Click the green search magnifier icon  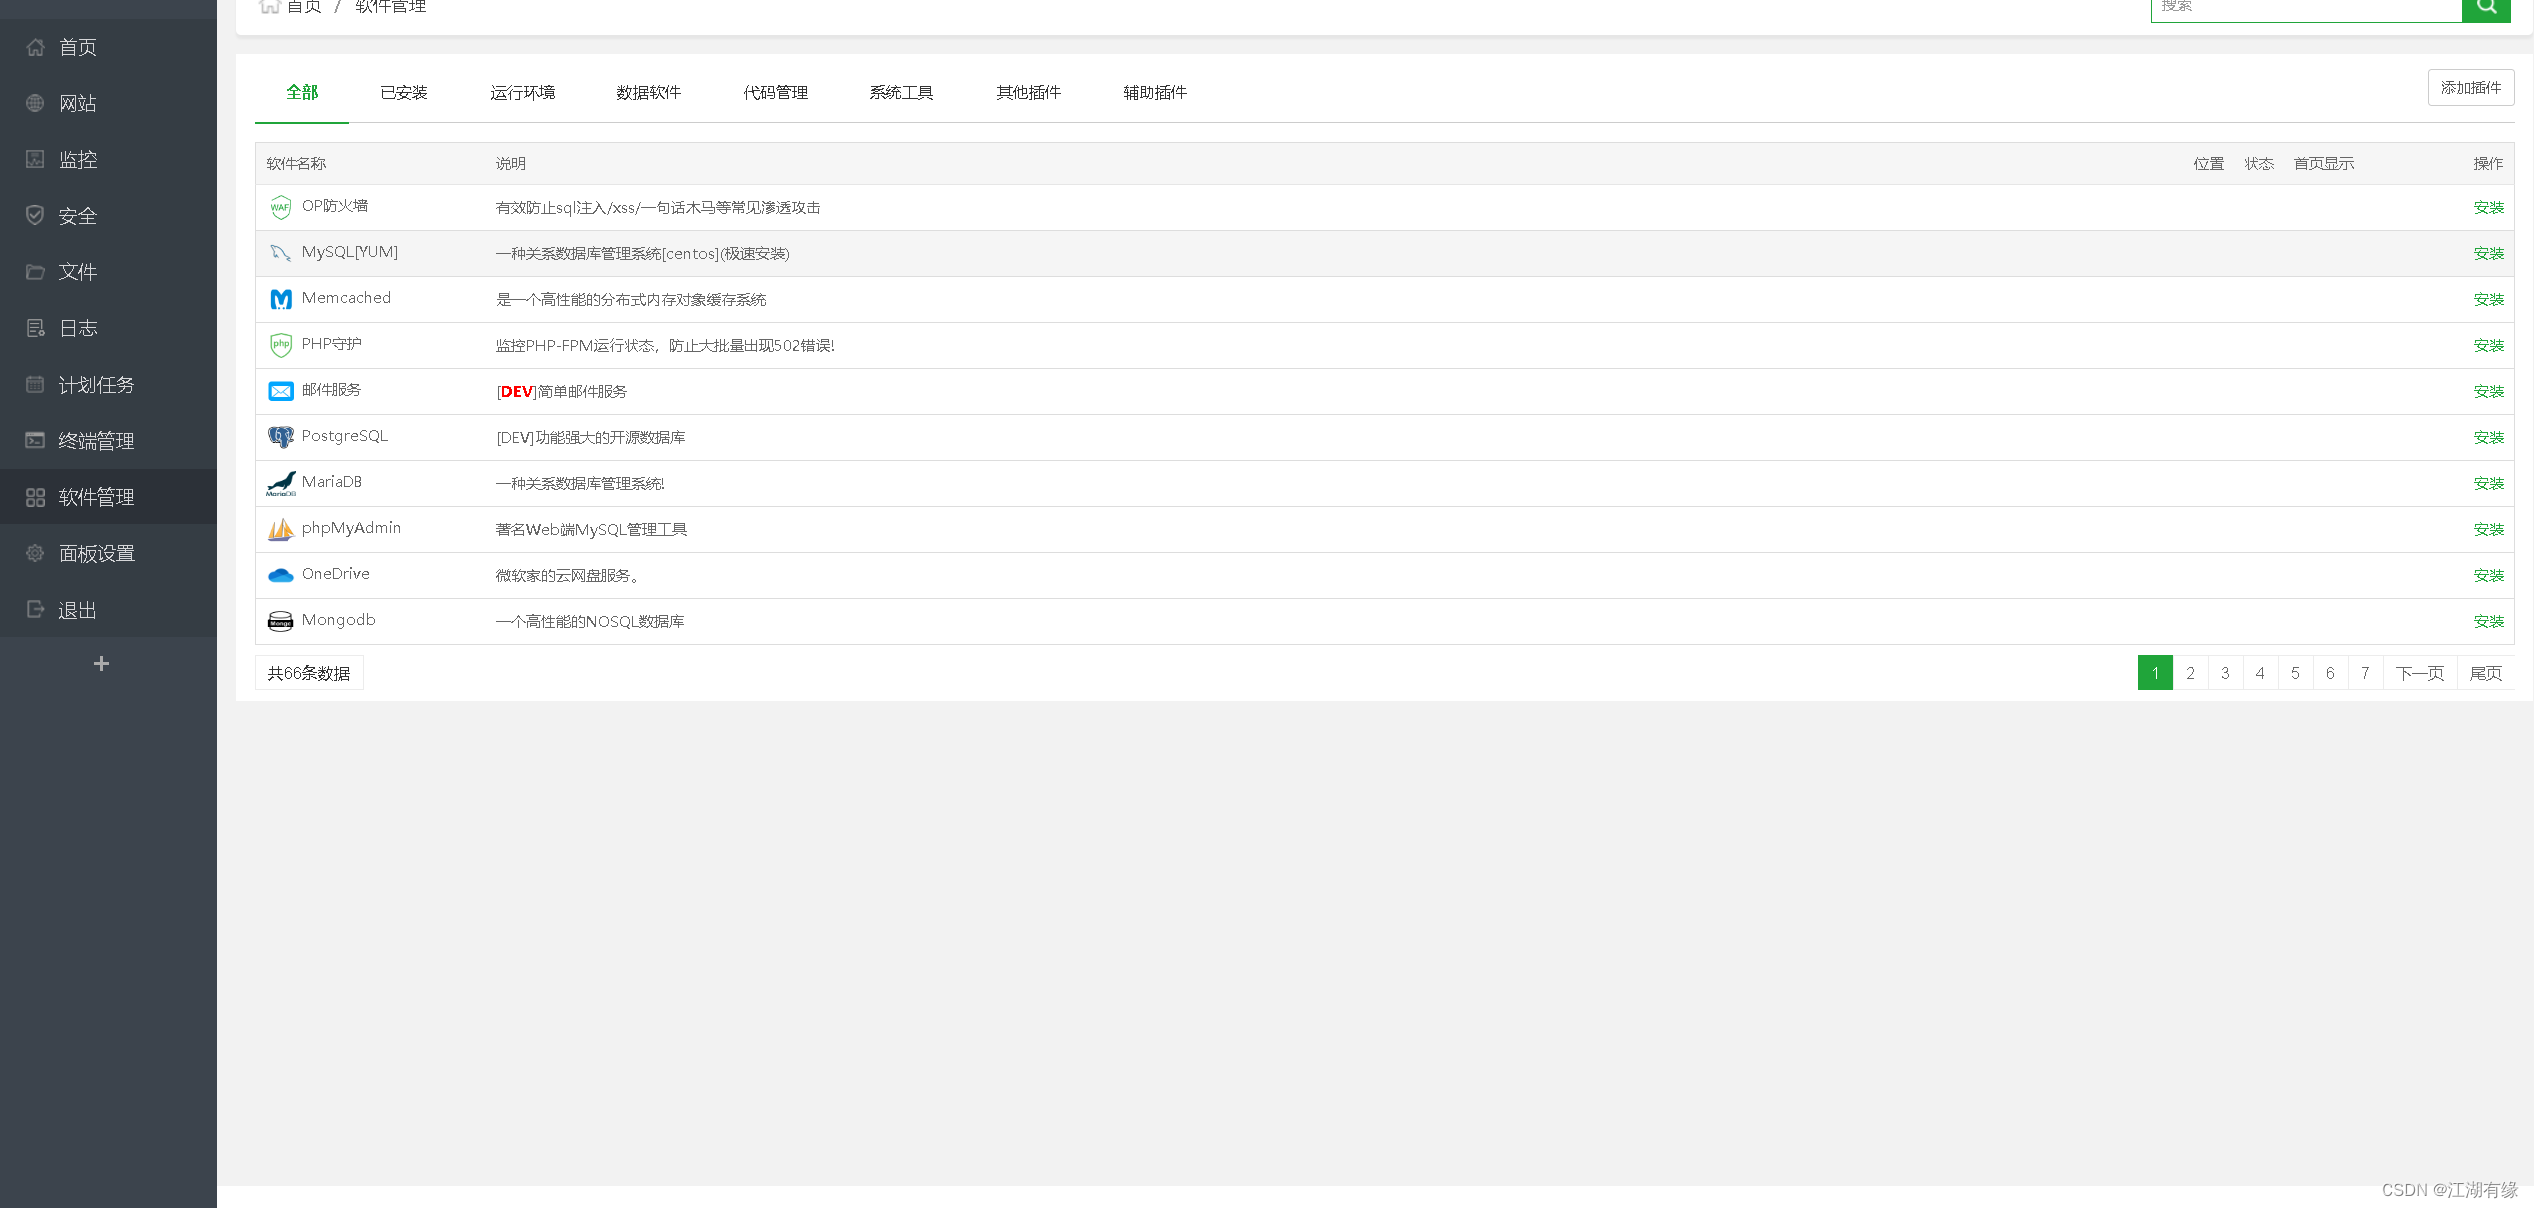click(2486, 8)
